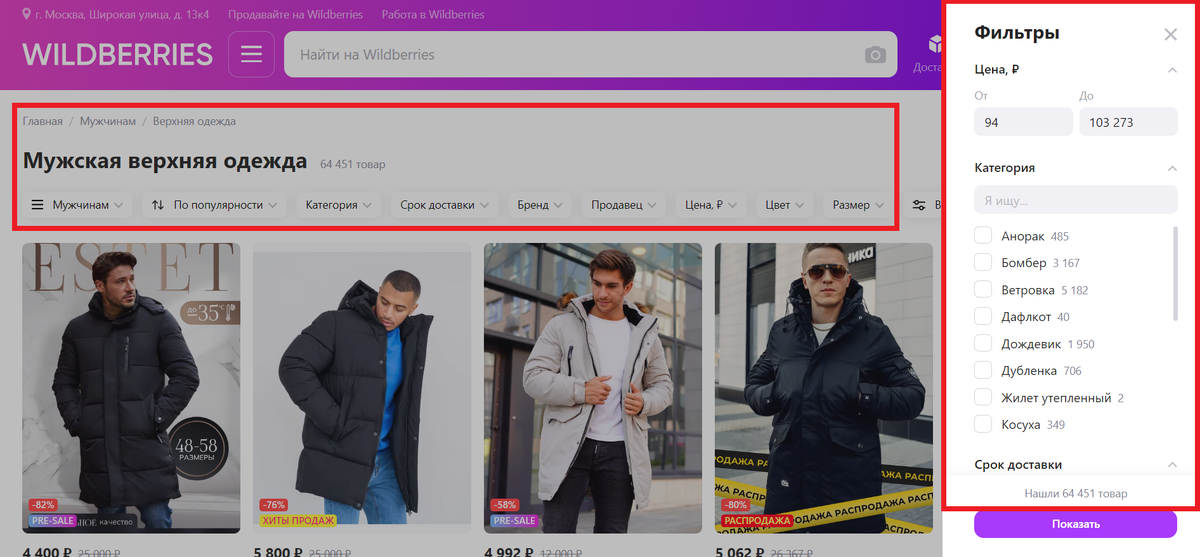
Task: Click the Фильтры panel title
Action: [1017, 33]
